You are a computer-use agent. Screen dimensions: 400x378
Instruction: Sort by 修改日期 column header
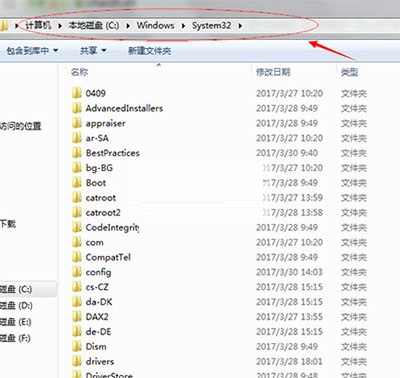point(273,72)
